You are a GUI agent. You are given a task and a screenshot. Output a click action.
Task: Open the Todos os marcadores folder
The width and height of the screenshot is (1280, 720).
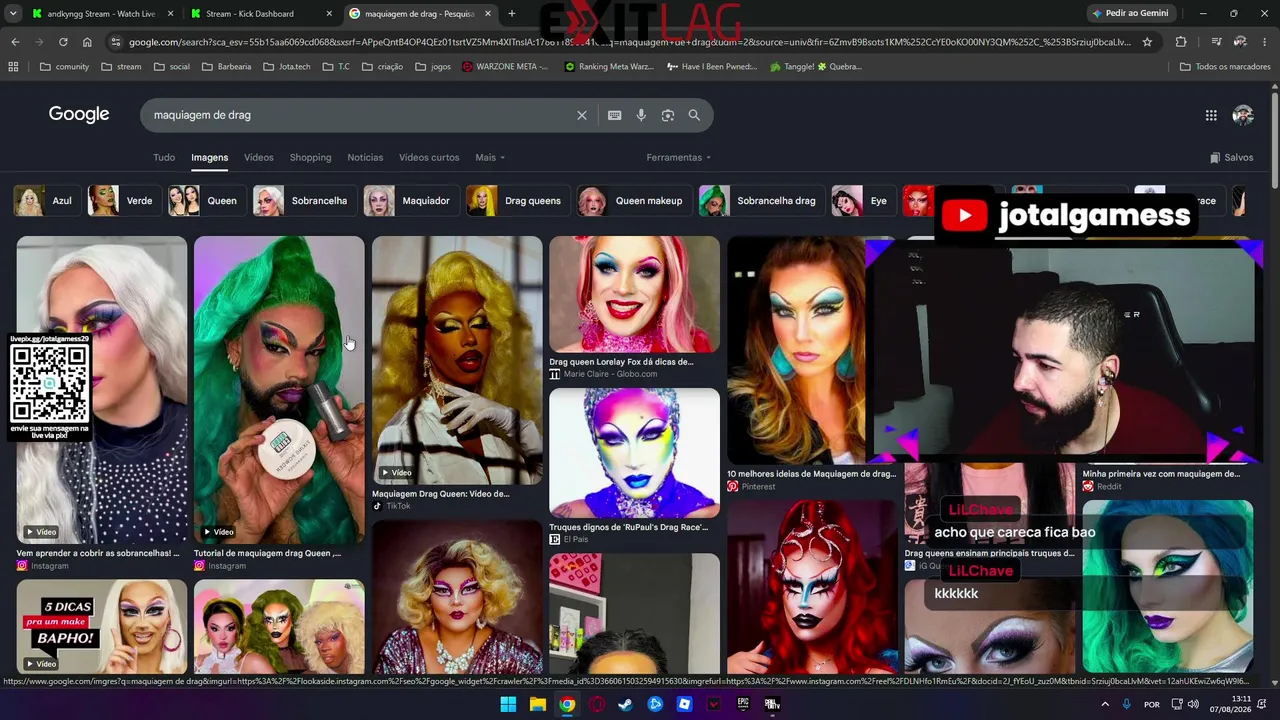tap(1225, 67)
